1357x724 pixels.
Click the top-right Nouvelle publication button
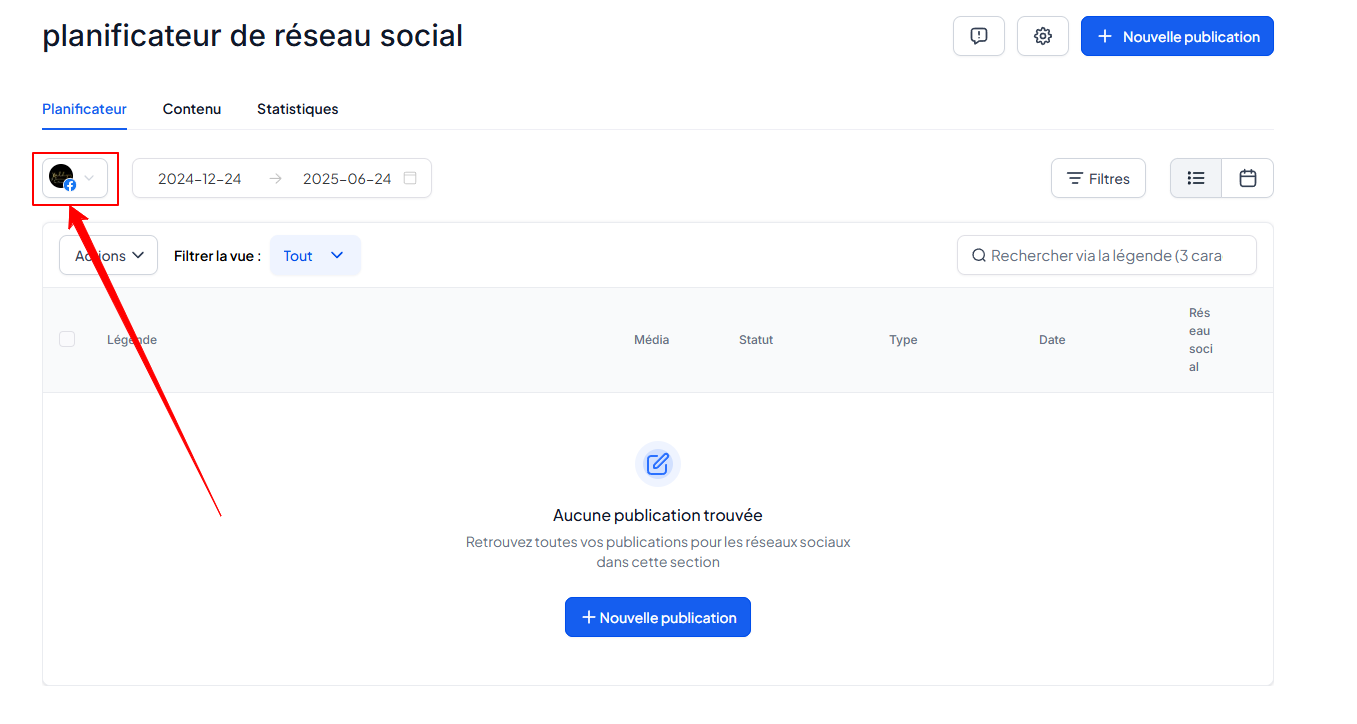[x=1177, y=36]
